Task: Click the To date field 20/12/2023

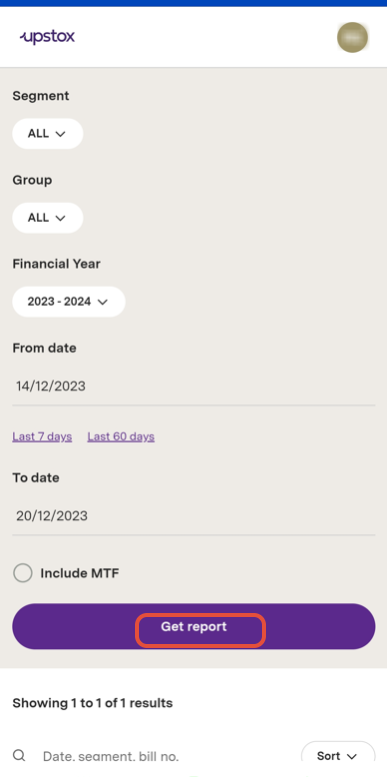Action: [194, 516]
